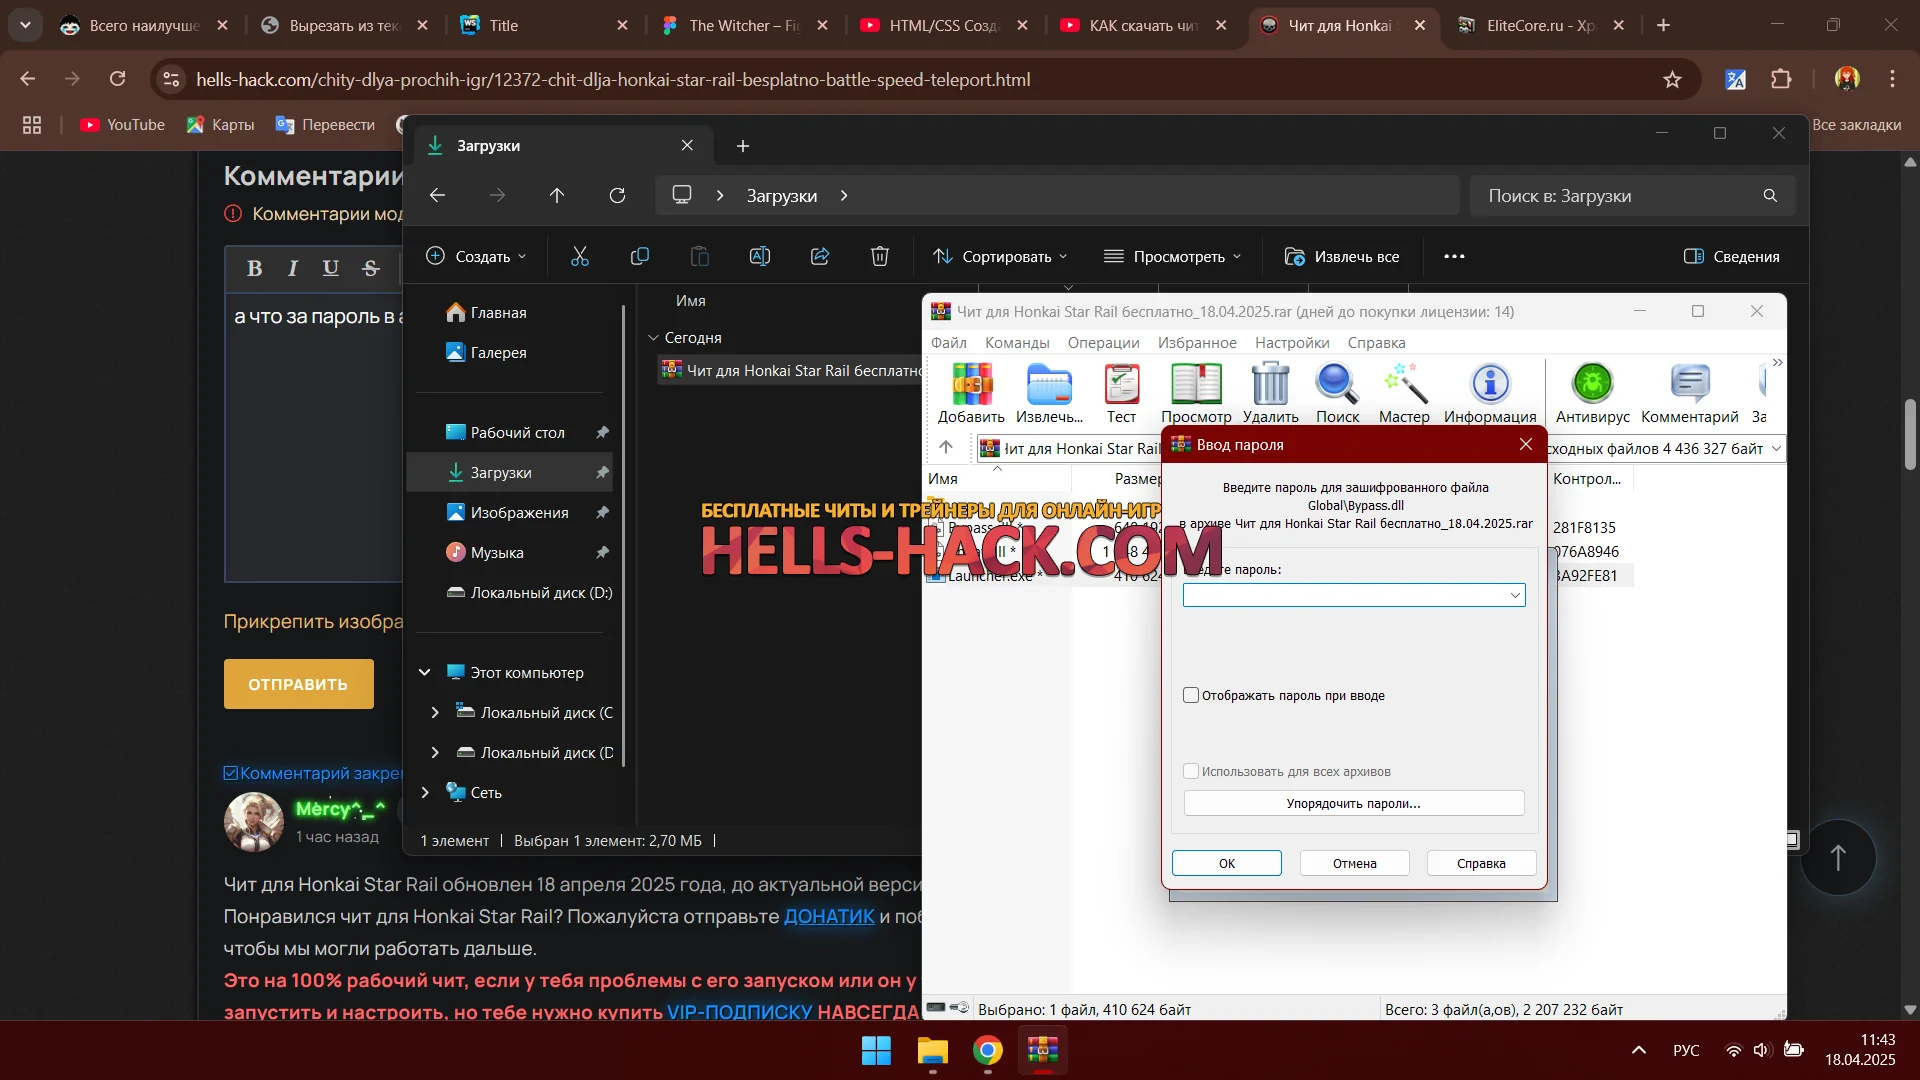
Task: Open File Explorer from the taskbar
Action: tap(932, 1051)
